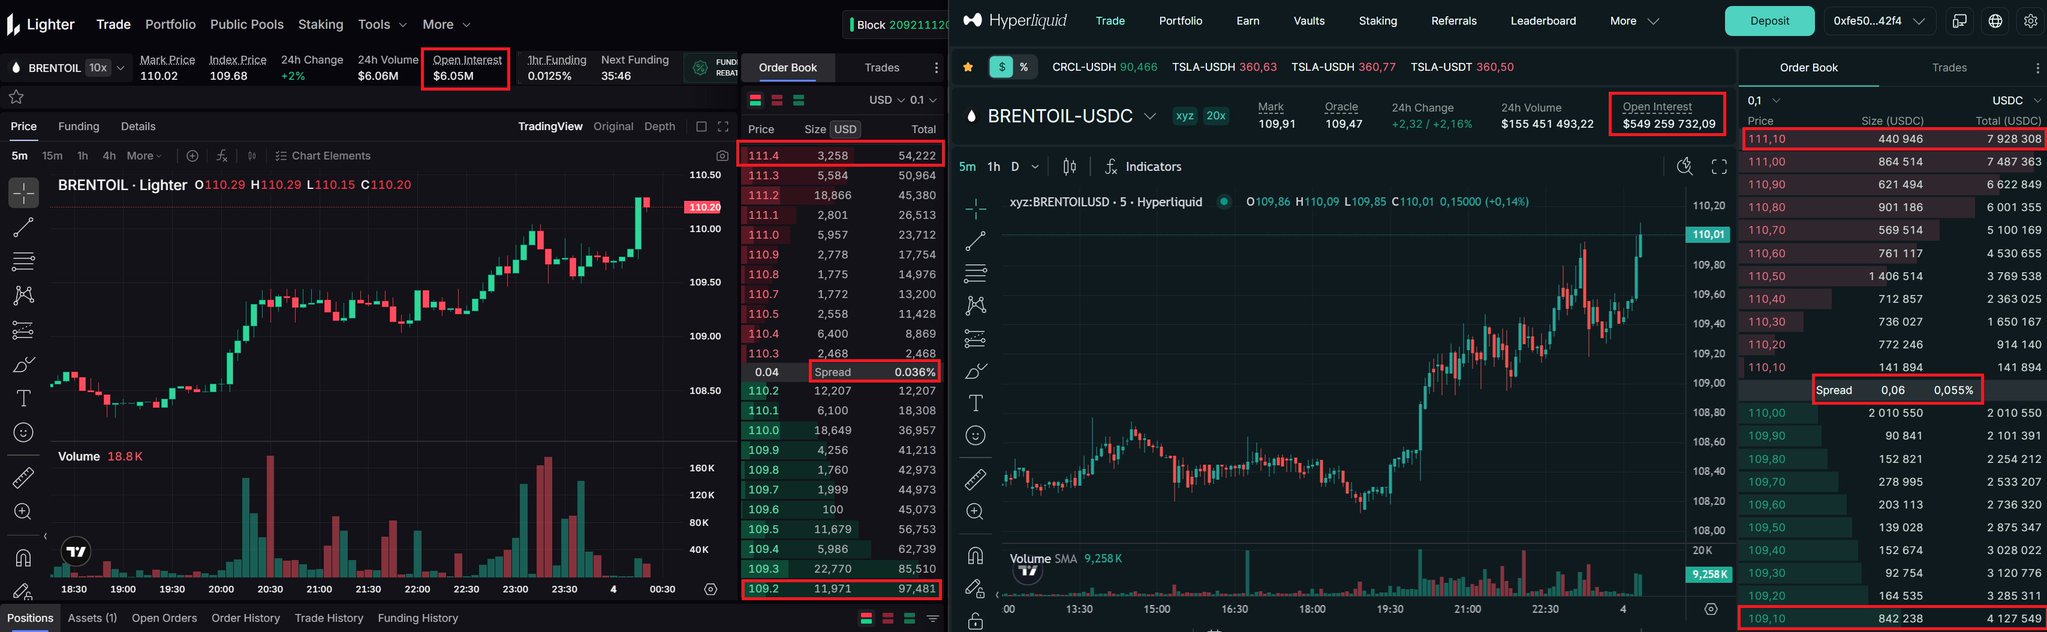The height and width of the screenshot is (632, 2047).
Task: Switch Hyperliquid ticker display to dollar
Action: pyautogui.click(x=1001, y=67)
